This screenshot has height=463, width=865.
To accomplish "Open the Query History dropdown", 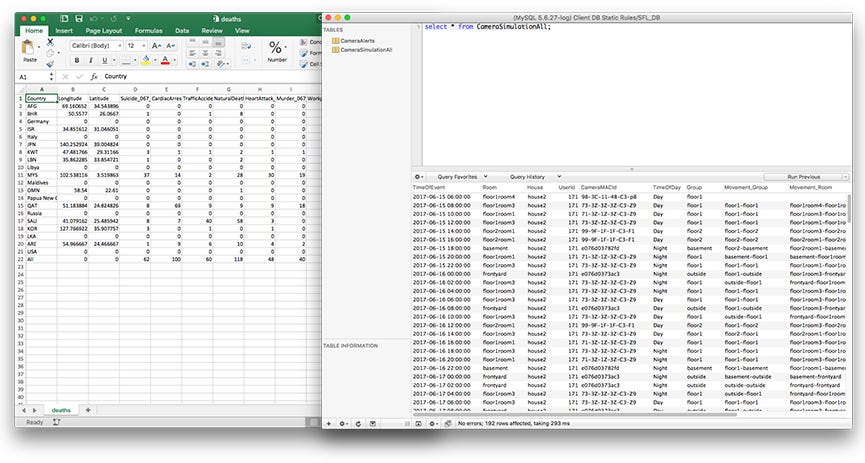I will (x=535, y=177).
